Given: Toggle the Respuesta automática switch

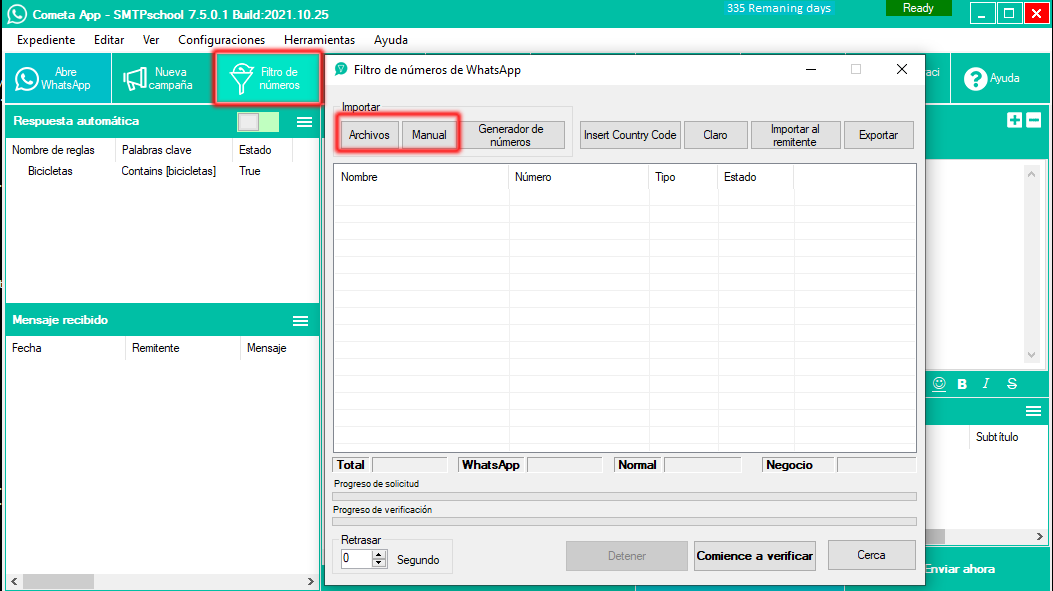Looking at the screenshot, I should tap(258, 122).
